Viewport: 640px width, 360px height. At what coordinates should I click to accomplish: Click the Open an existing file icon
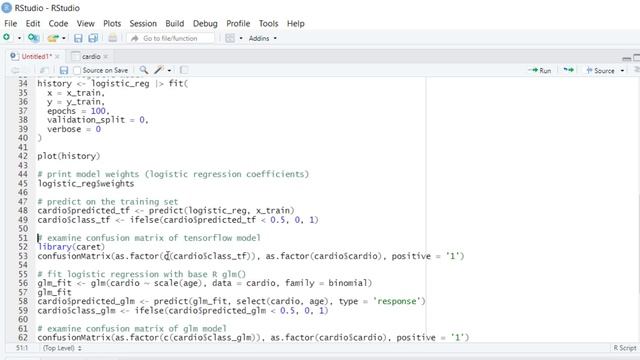point(53,38)
